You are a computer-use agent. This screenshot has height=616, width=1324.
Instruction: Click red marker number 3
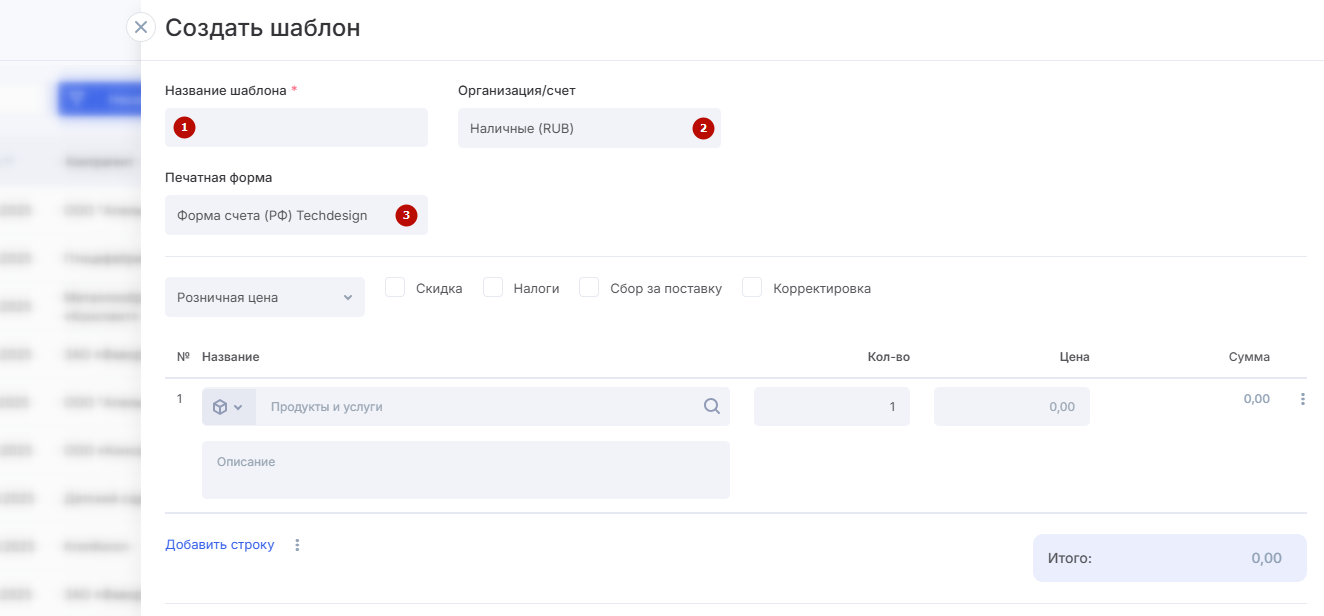406,215
